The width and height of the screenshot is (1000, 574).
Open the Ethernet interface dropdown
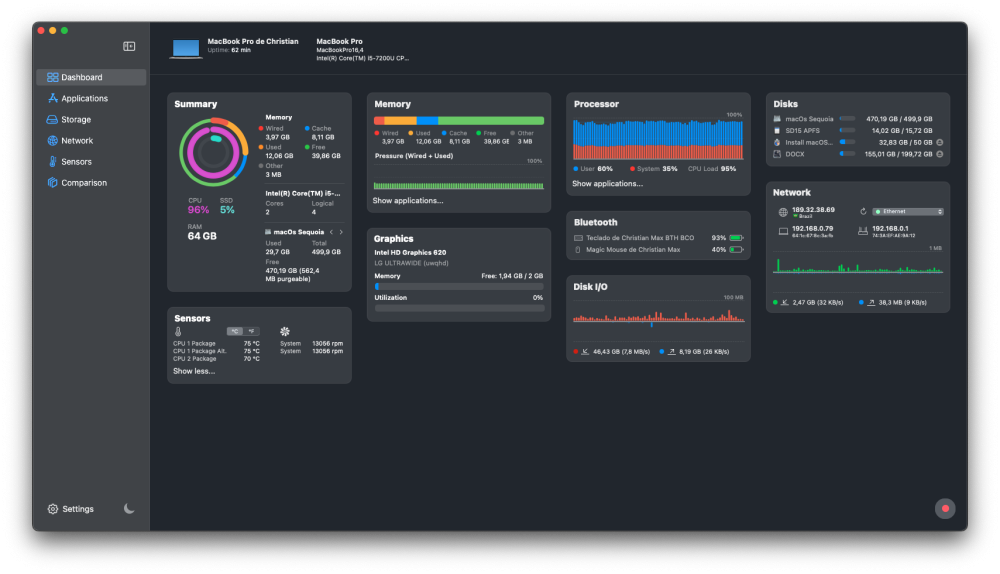point(908,212)
